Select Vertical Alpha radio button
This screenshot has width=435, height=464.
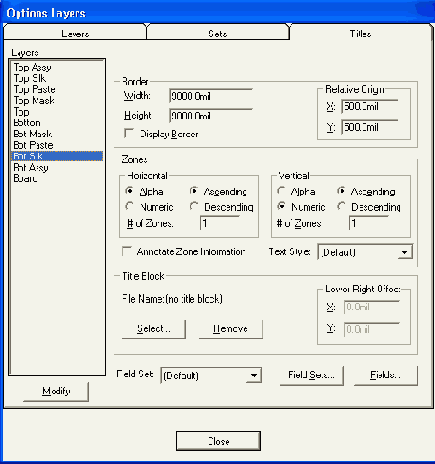point(281,191)
